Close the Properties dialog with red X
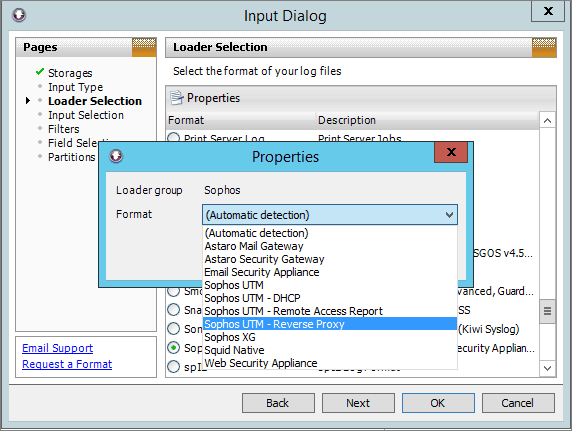572x431 pixels. pyautogui.click(x=451, y=152)
